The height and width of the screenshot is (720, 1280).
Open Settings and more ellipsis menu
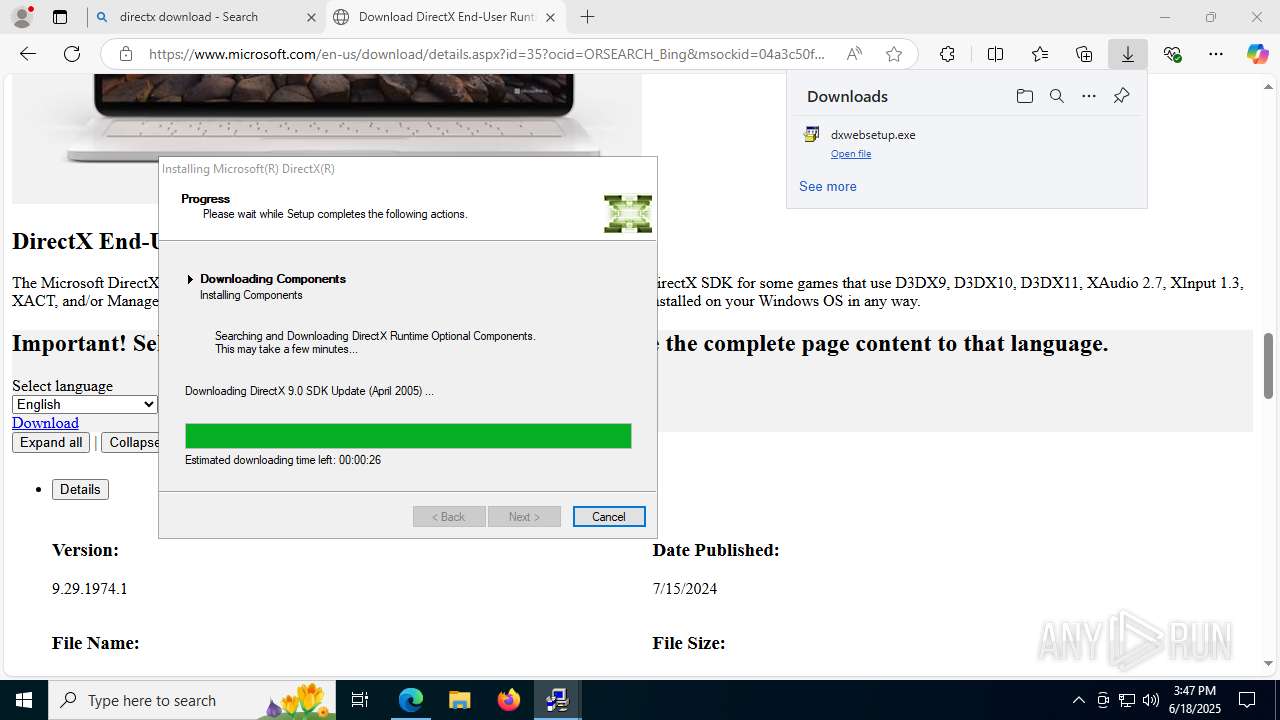[1216, 54]
